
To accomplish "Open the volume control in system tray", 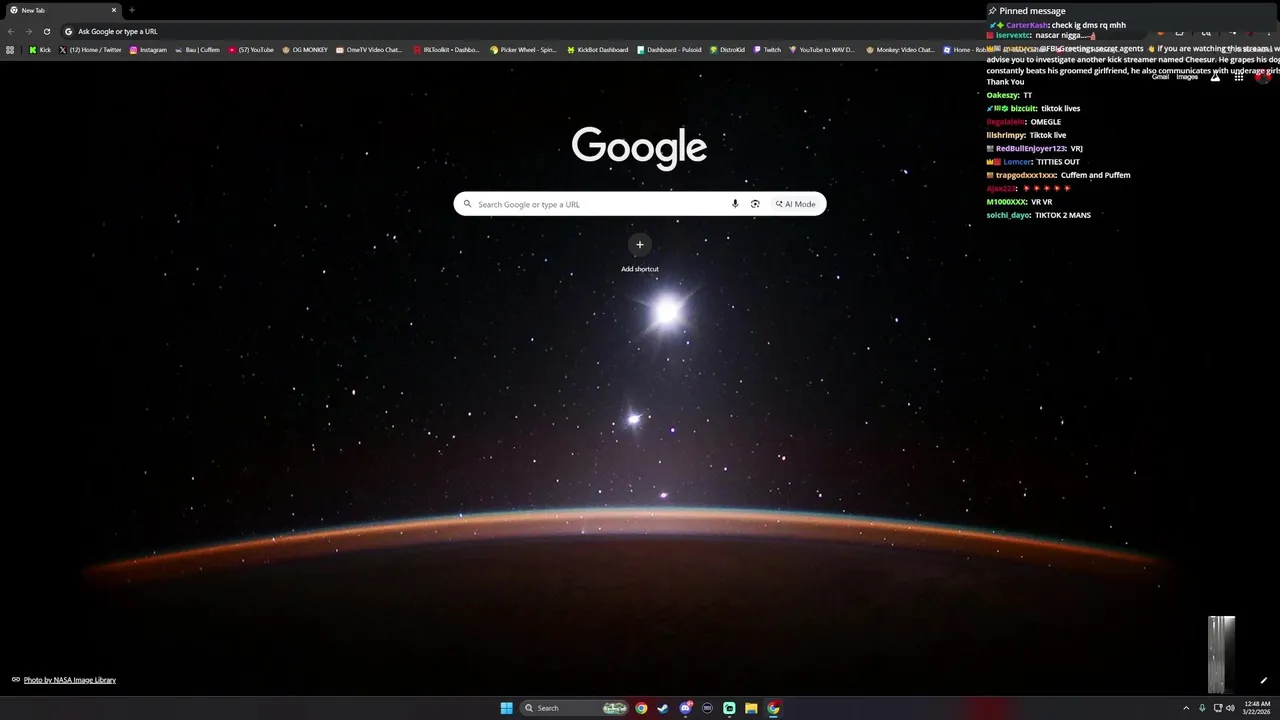I will pyautogui.click(x=1230, y=708).
